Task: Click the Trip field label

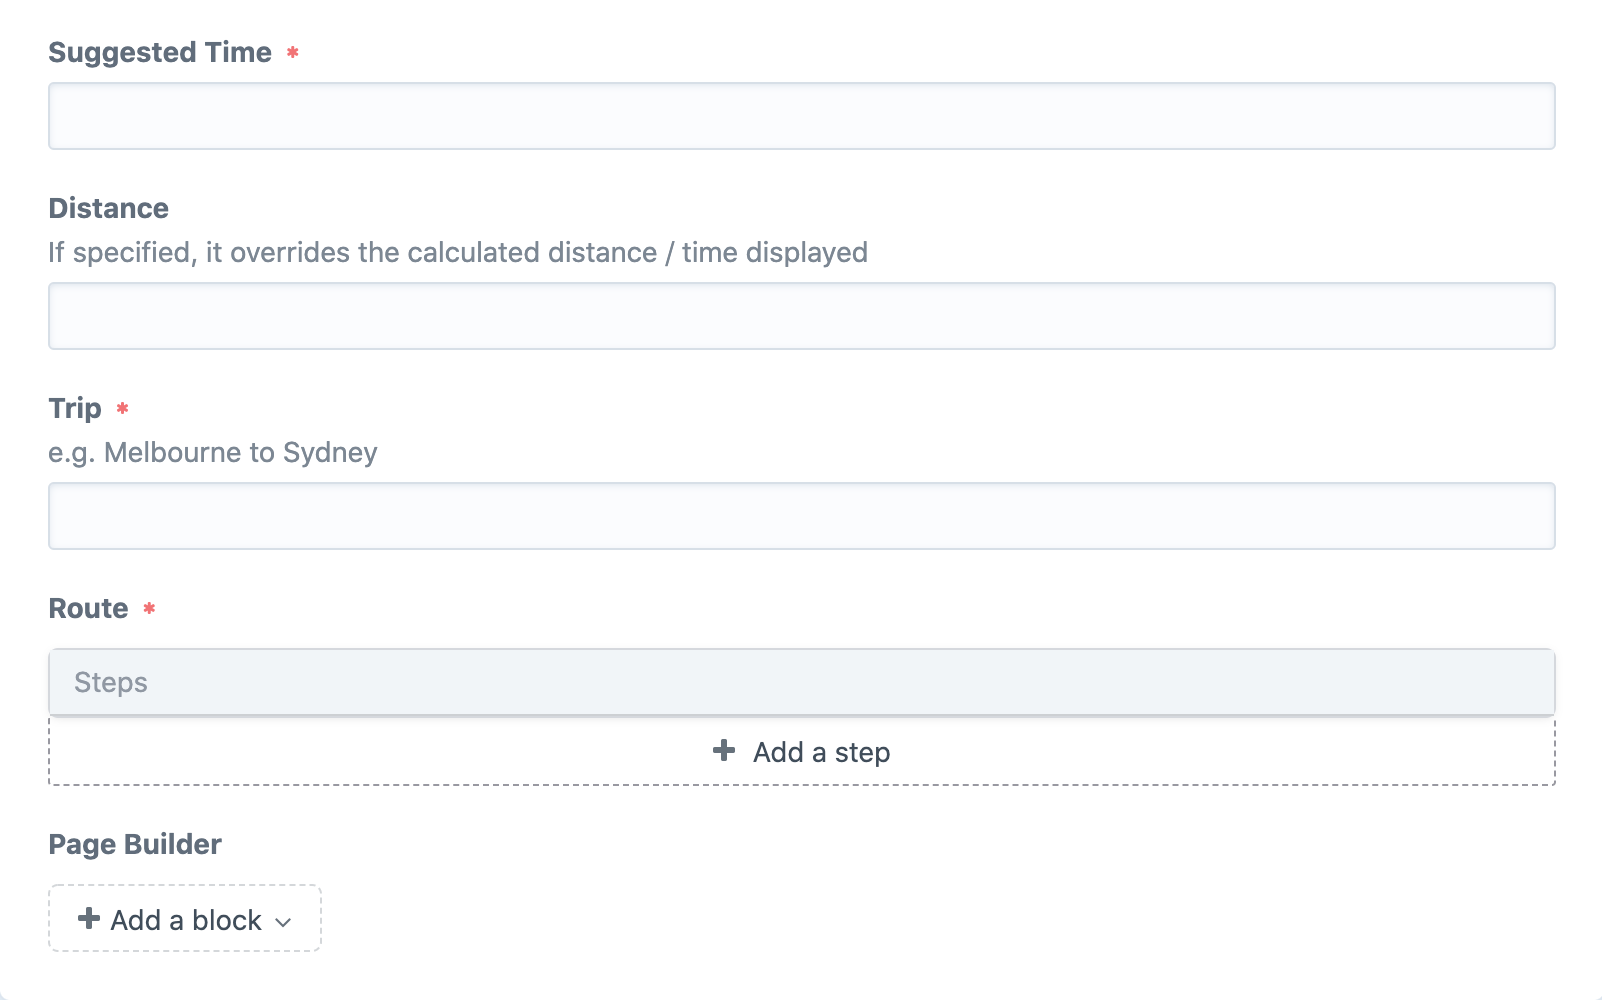Action: (x=75, y=409)
